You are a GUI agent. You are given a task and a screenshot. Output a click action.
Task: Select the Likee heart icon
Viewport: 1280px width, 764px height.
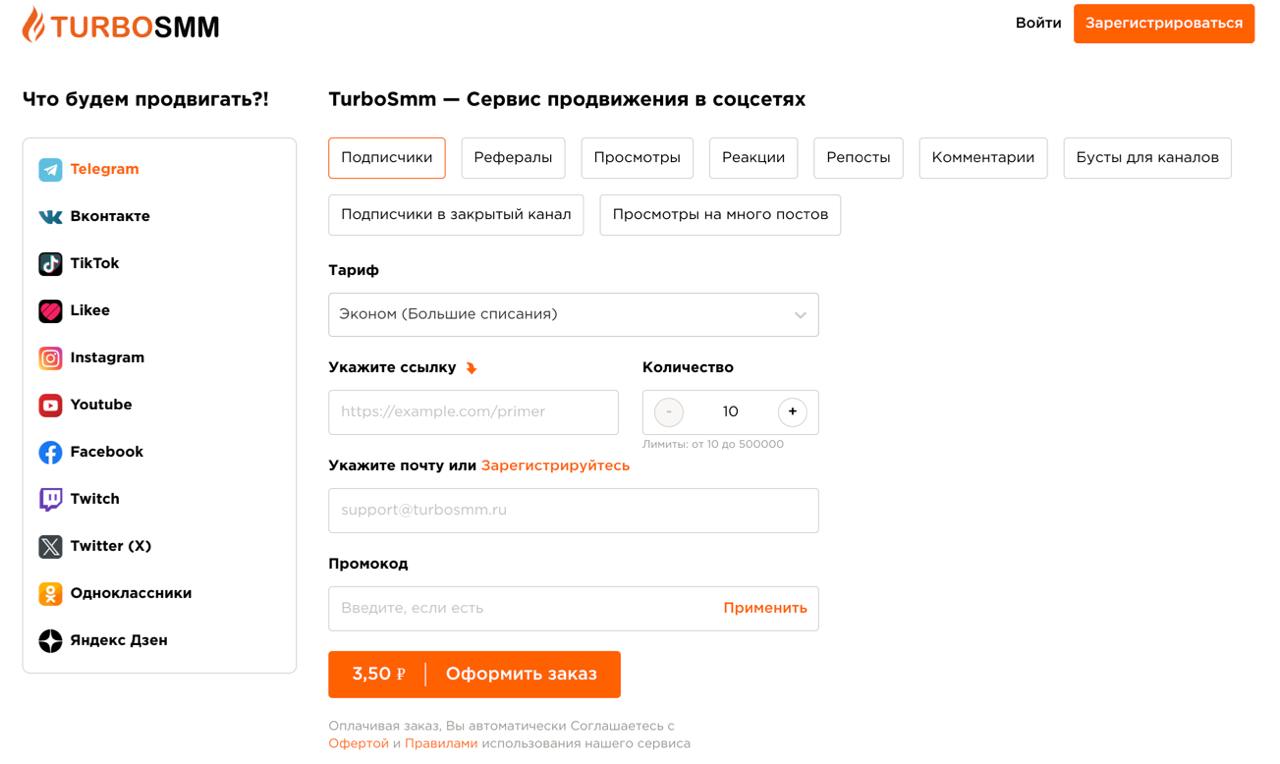tap(50, 311)
